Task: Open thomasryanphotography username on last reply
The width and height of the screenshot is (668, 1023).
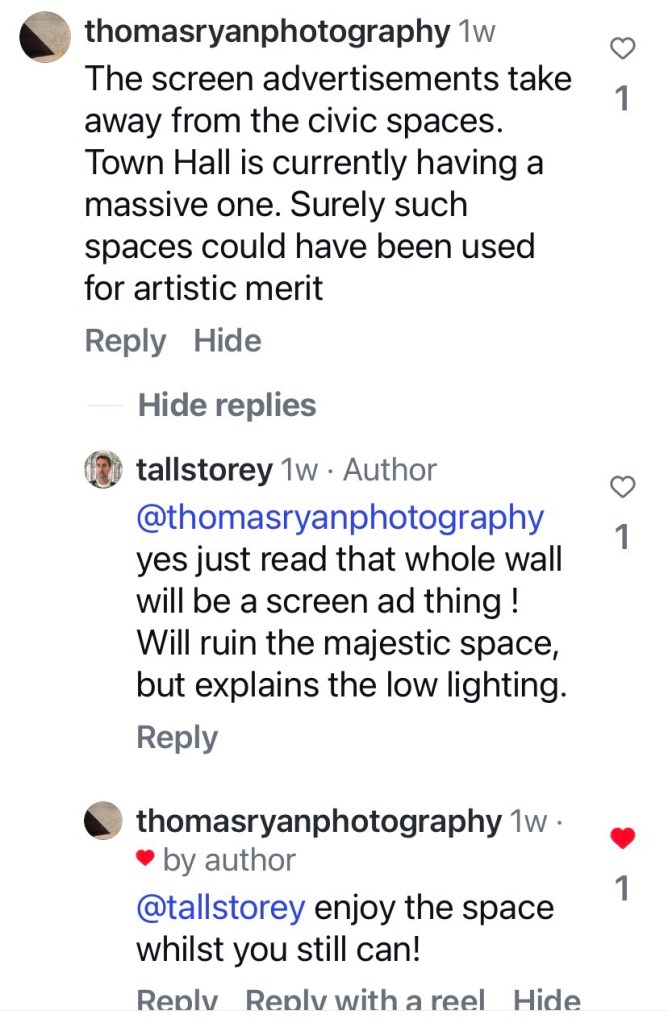Action: (x=318, y=822)
